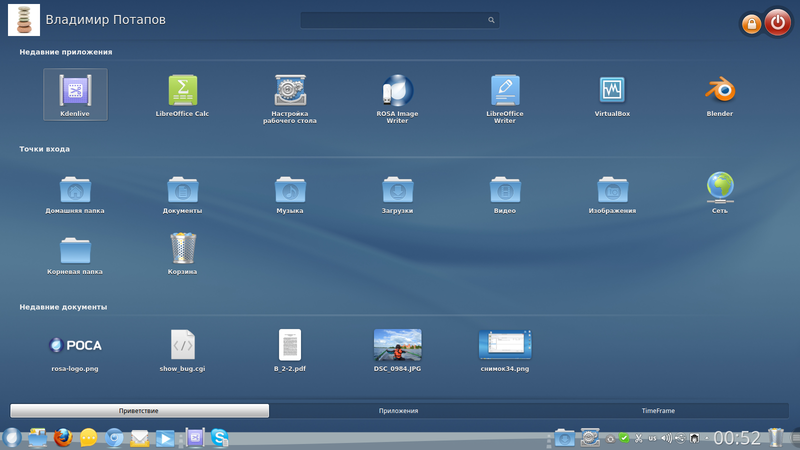Open Kdenlive from recent applications
Viewport: 800px width, 450px height.
tap(75, 95)
